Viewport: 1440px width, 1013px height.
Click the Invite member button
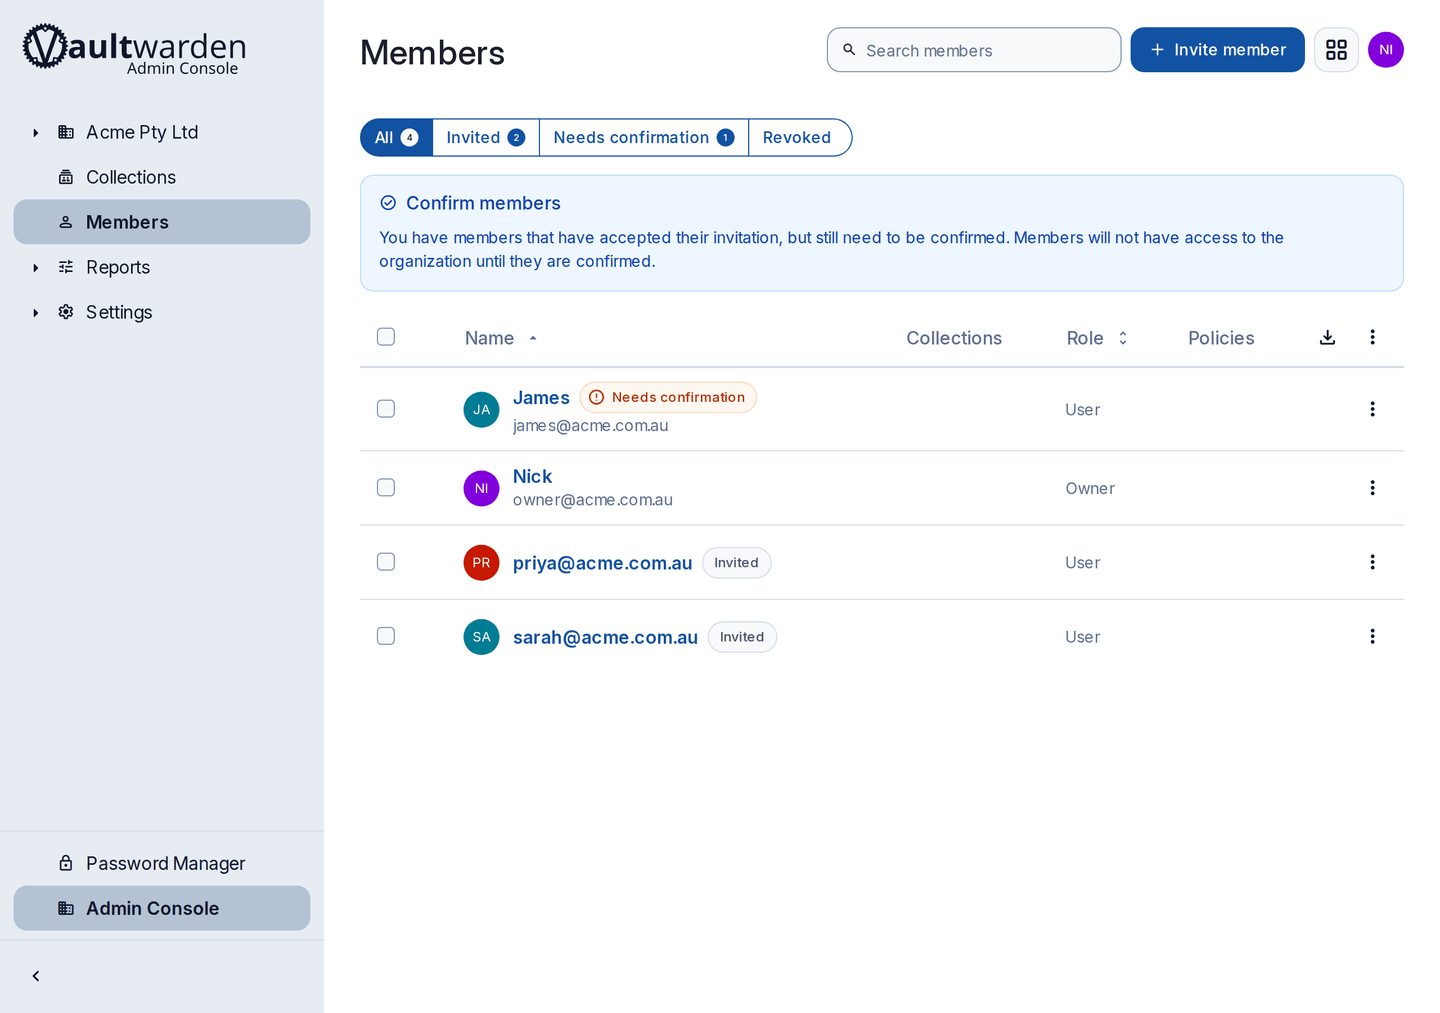(1217, 50)
